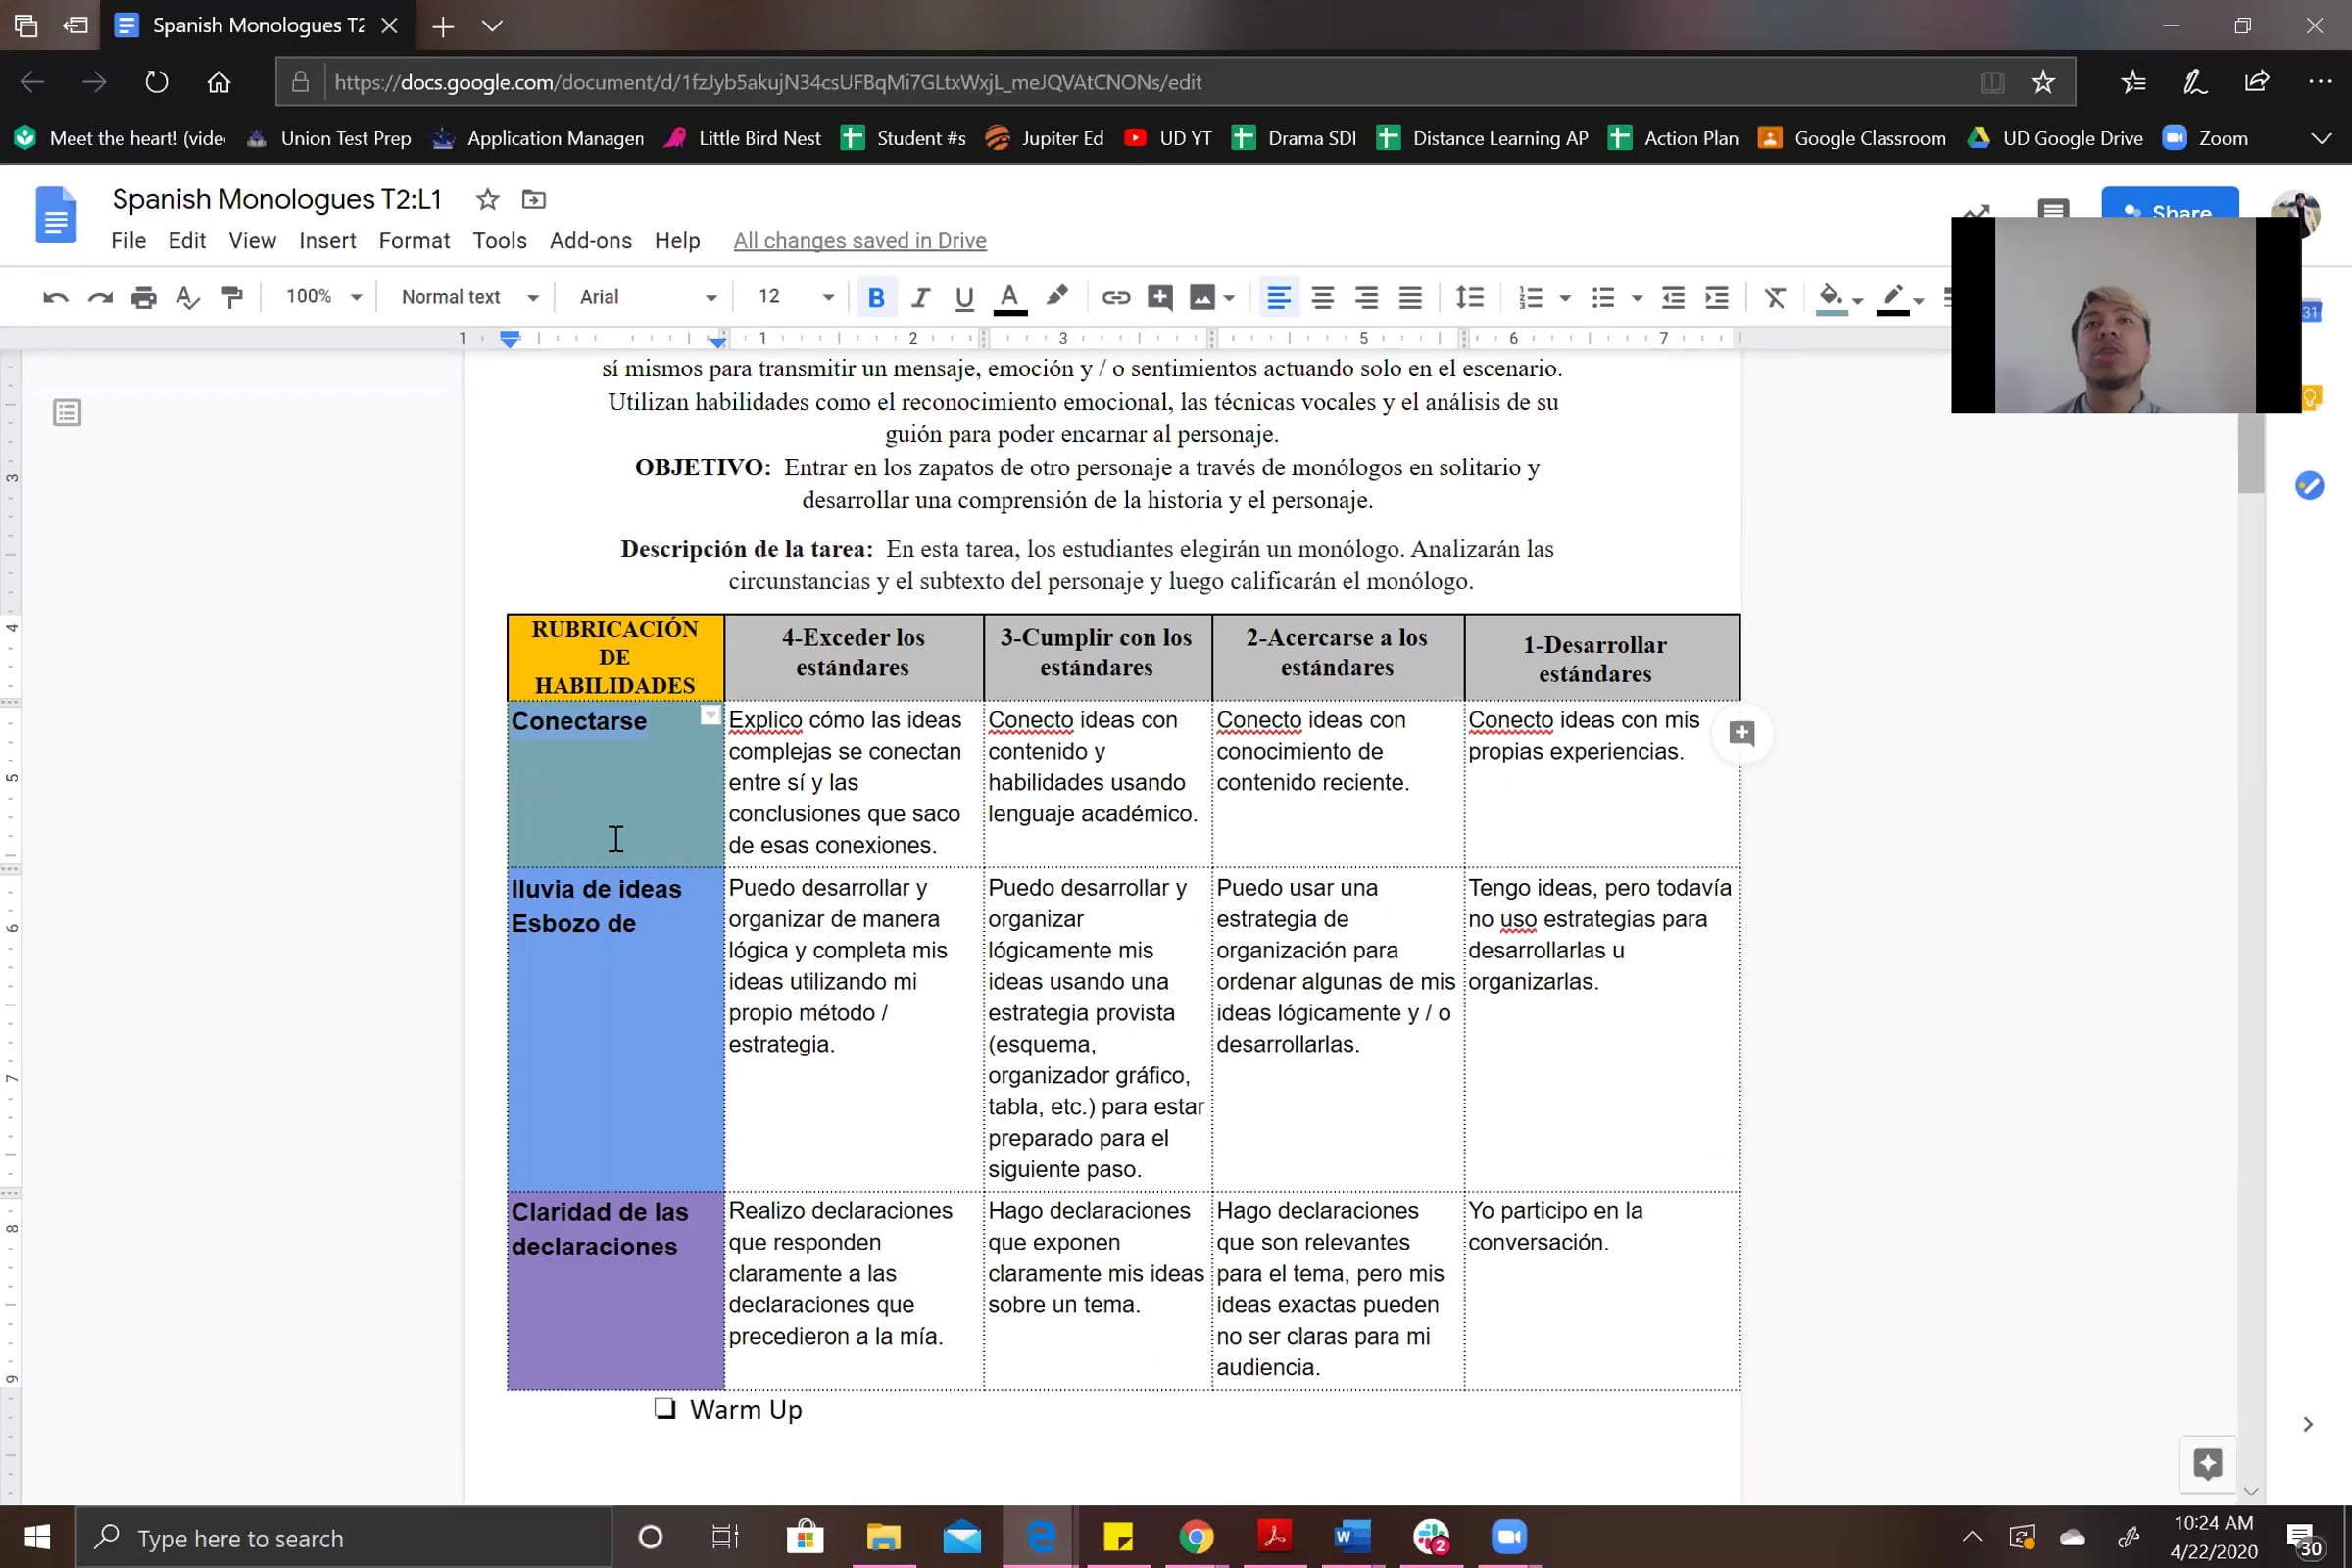Open the zoom 100% dropdown
Image resolution: width=2352 pixels, height=1568 pixels.
(x=323, y=297)
